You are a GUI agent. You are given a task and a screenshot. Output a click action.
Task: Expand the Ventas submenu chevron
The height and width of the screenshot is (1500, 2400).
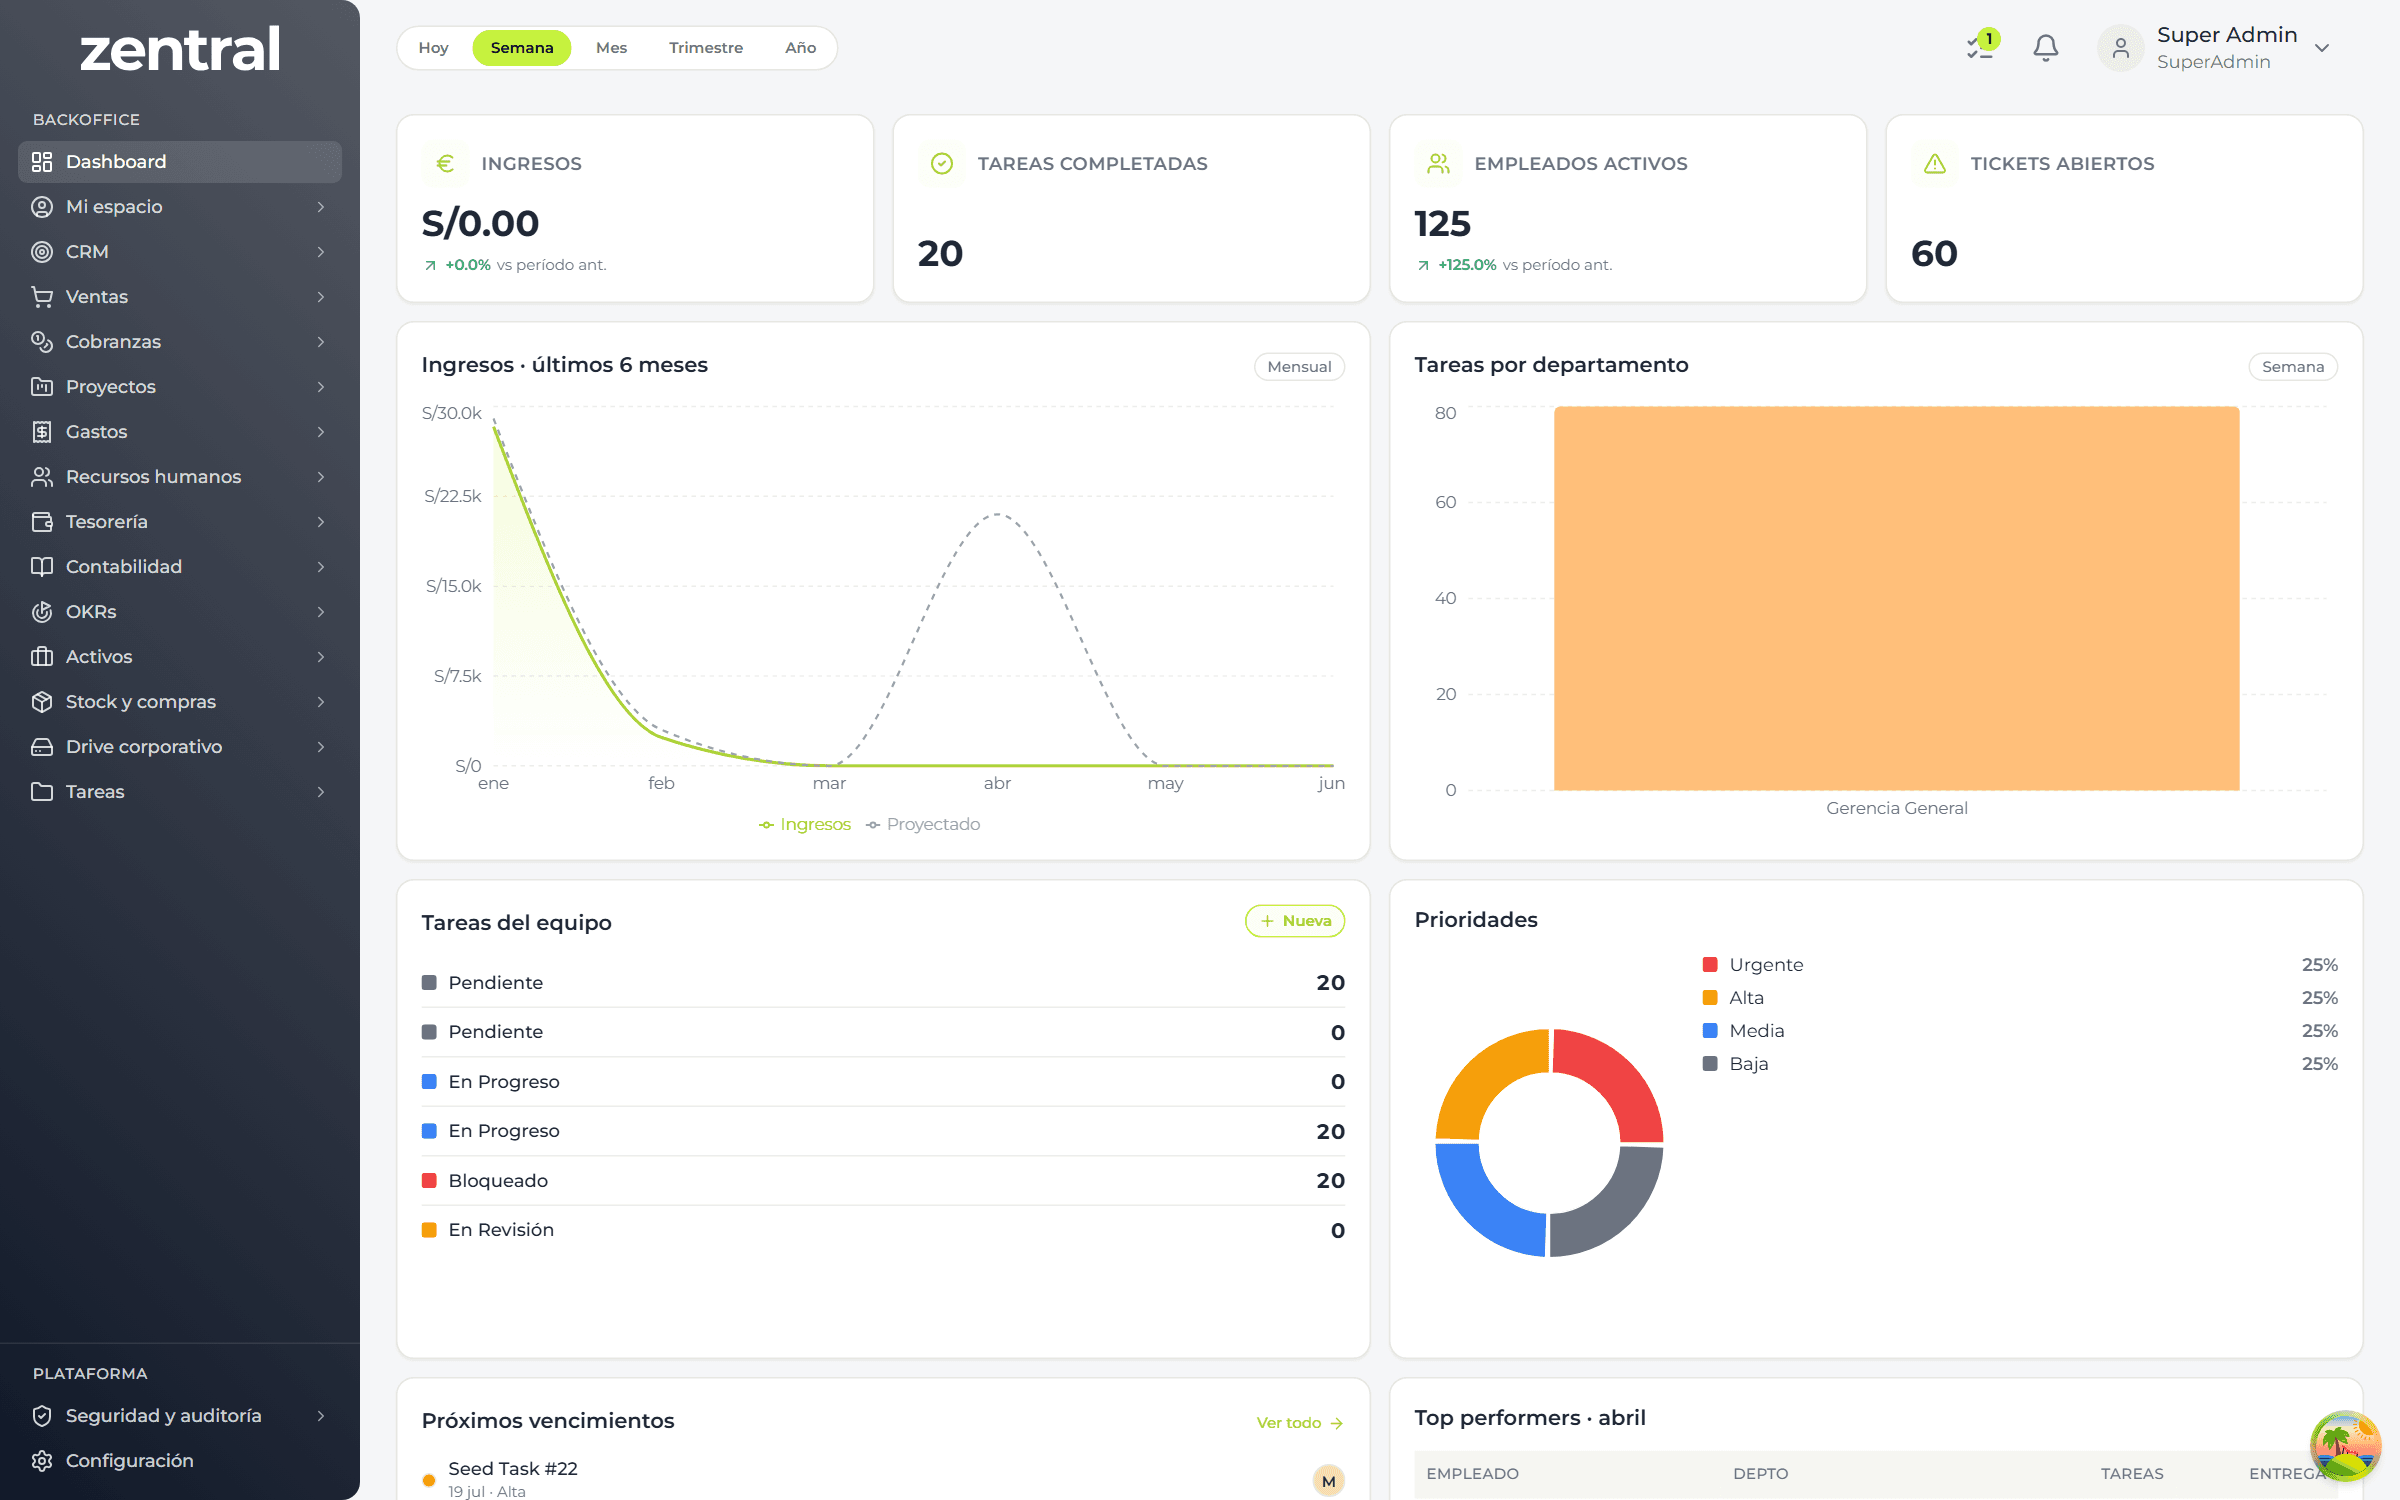321,297
